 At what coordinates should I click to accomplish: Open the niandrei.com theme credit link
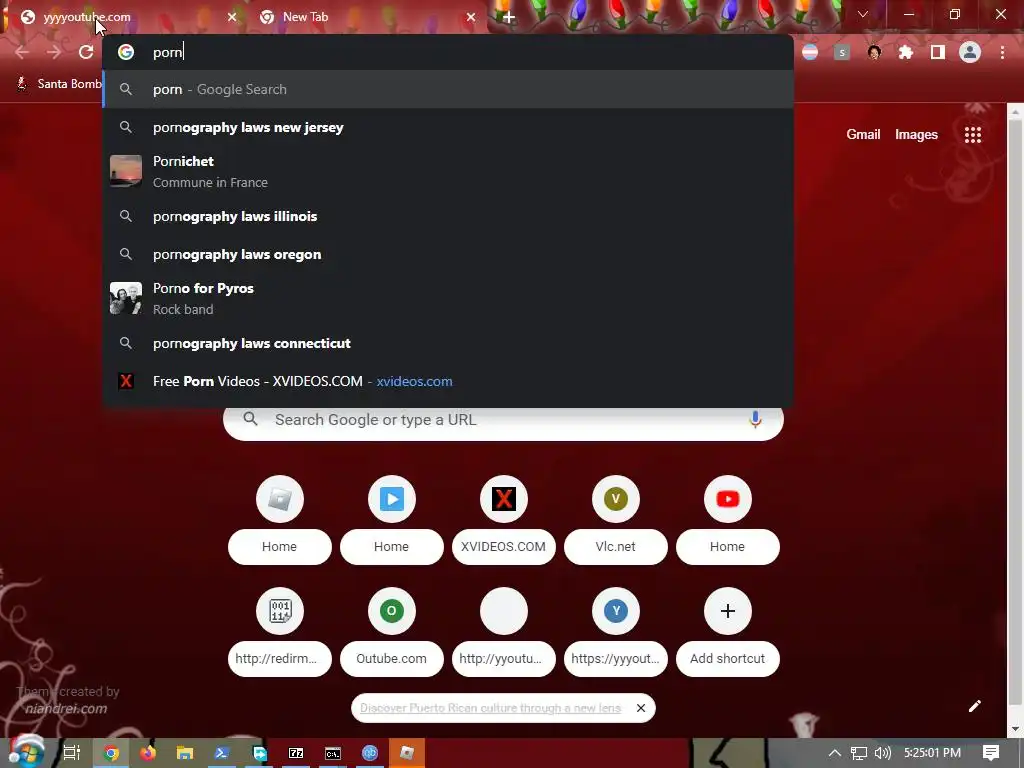(66, 709)
